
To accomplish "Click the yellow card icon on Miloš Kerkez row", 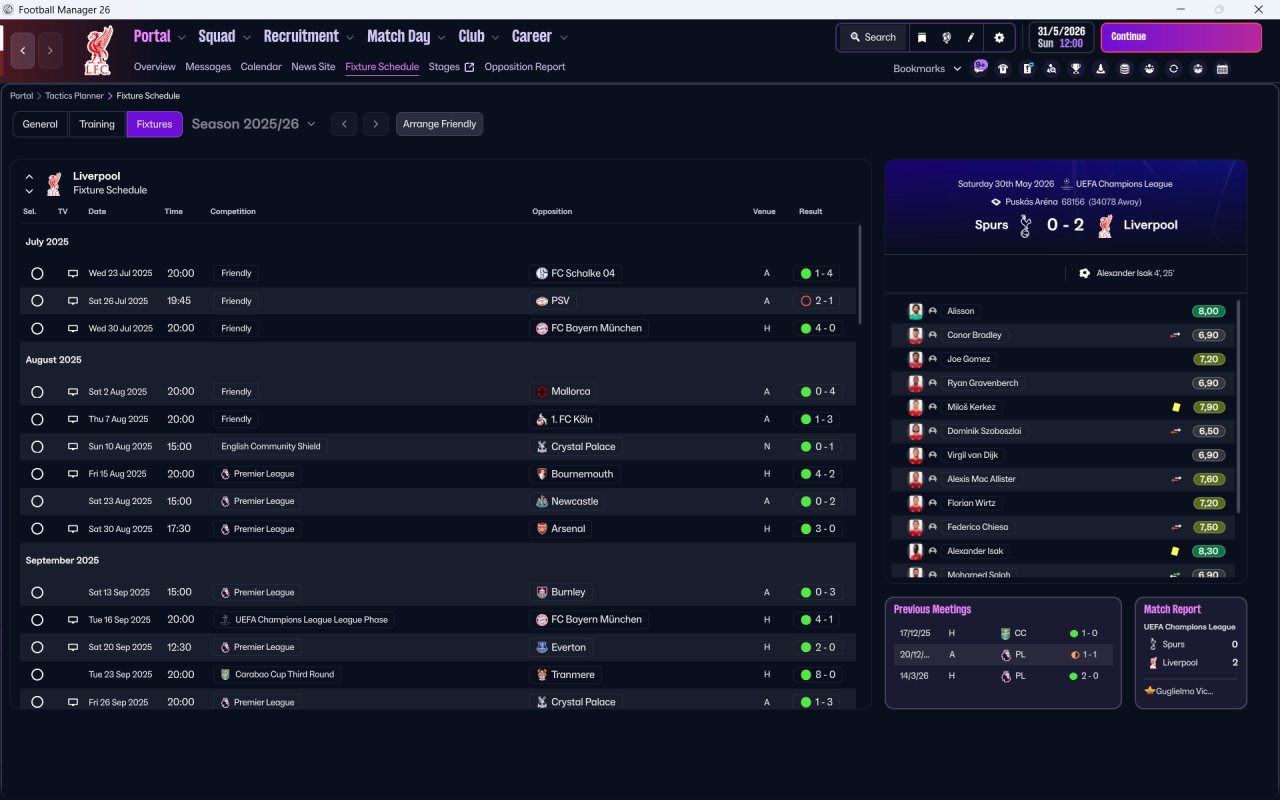I will [x=1176, y=407].
